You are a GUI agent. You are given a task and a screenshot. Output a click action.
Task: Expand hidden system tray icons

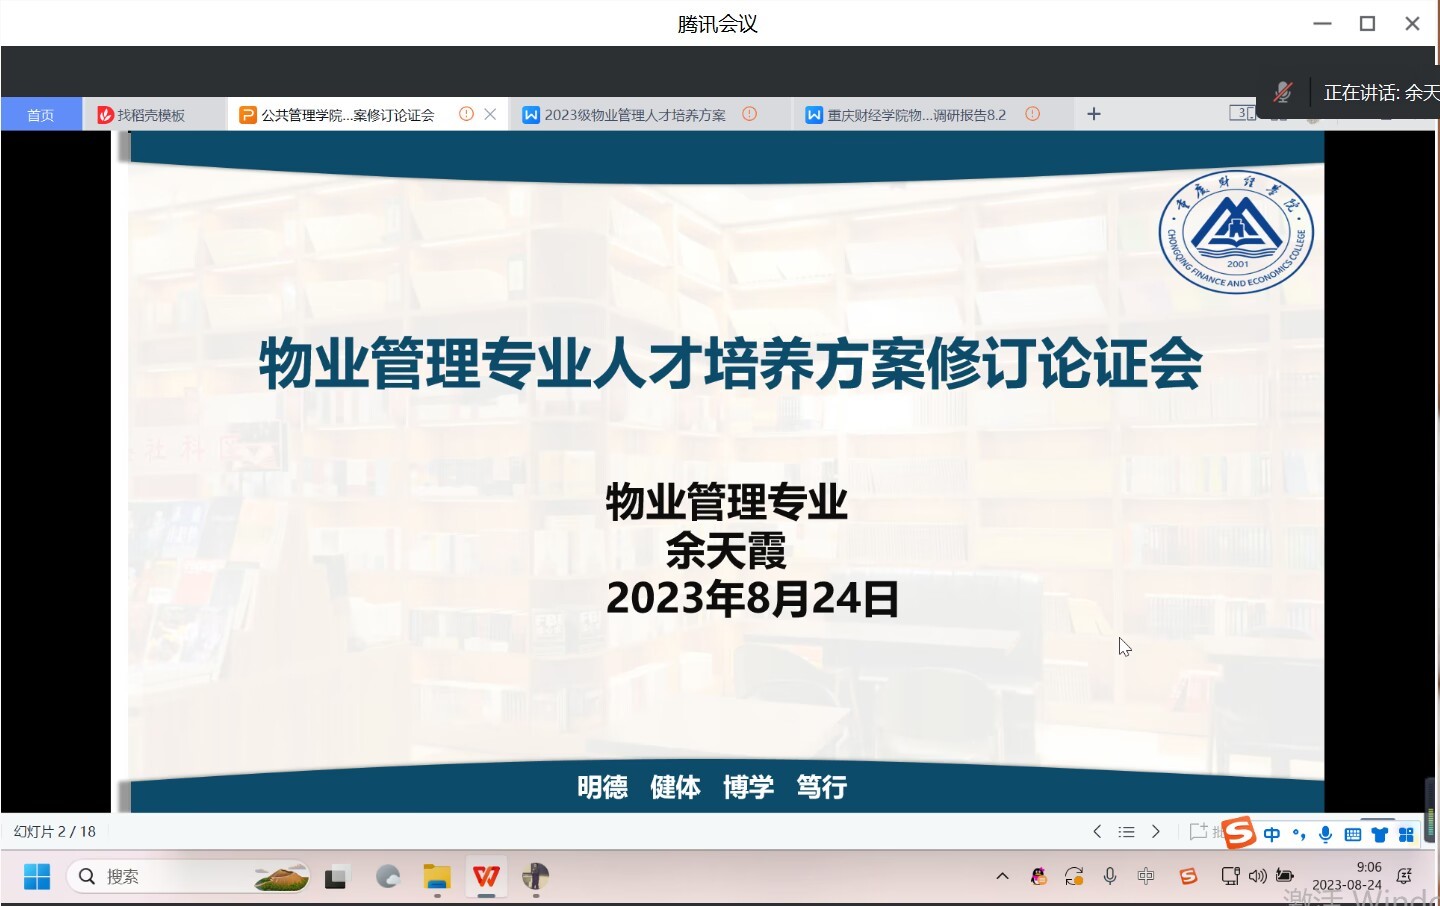pyautogui.click(x=1002, y=877)
